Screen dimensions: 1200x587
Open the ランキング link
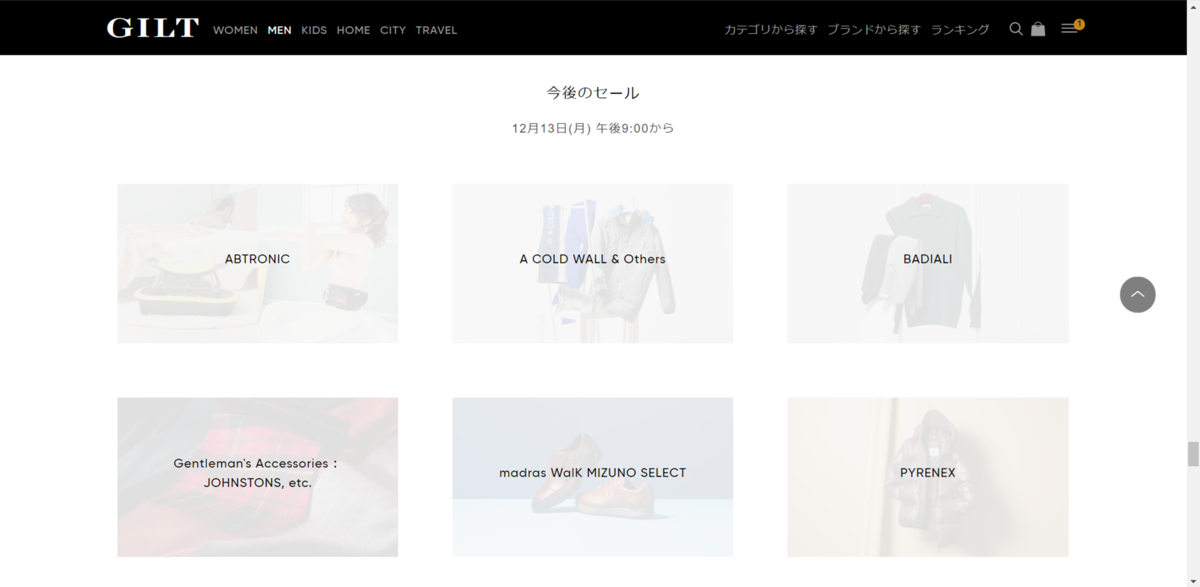click(x=960, y=30)
